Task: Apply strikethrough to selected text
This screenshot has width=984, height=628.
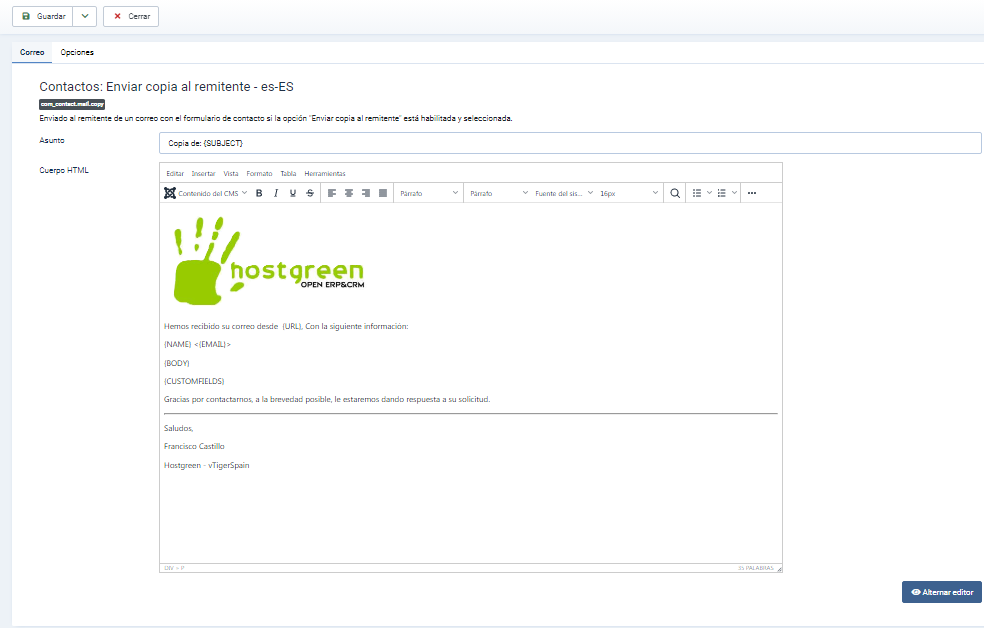Action: [310, 193]
